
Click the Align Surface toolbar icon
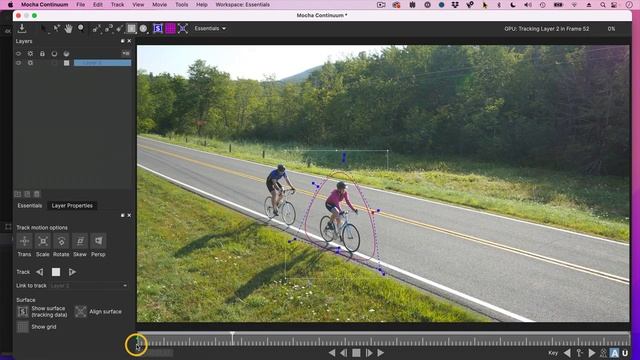(x=183, y=28)
